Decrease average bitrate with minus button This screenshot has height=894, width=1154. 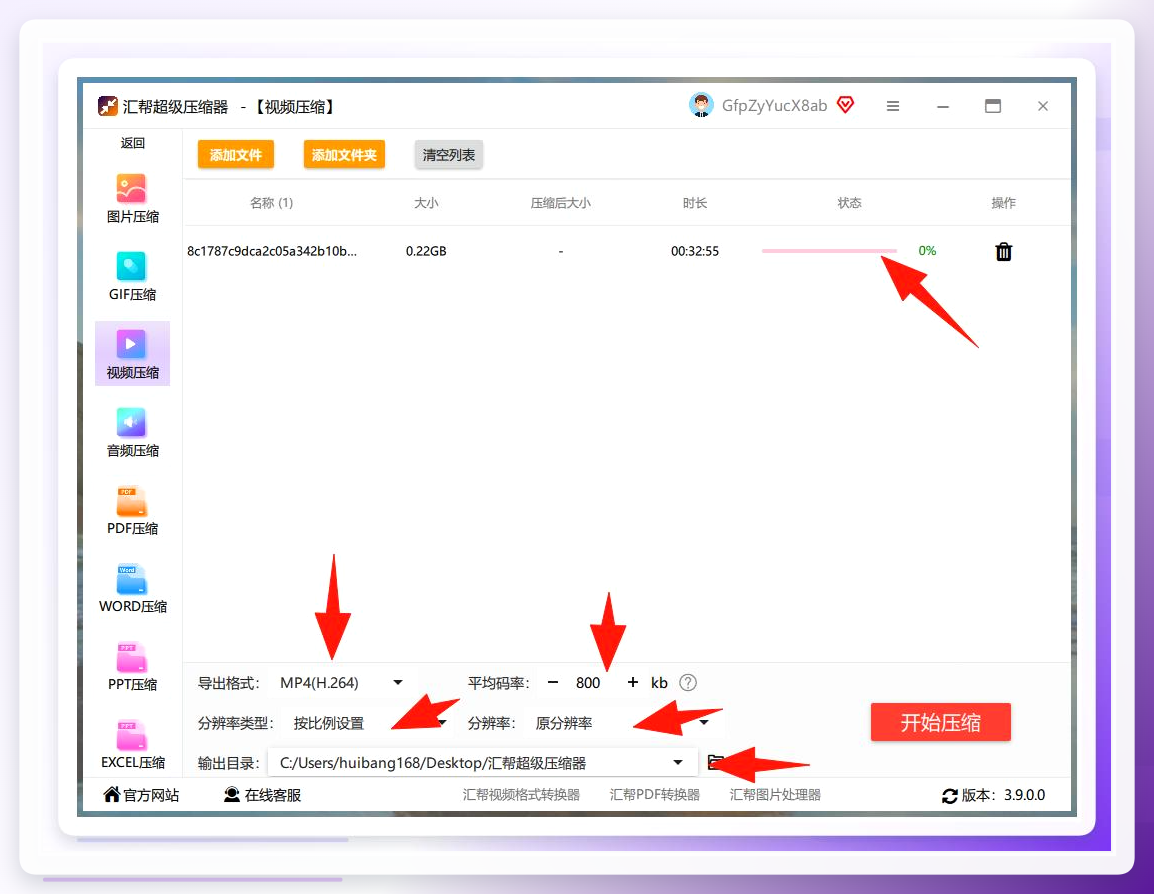click(x=553, y=683)
